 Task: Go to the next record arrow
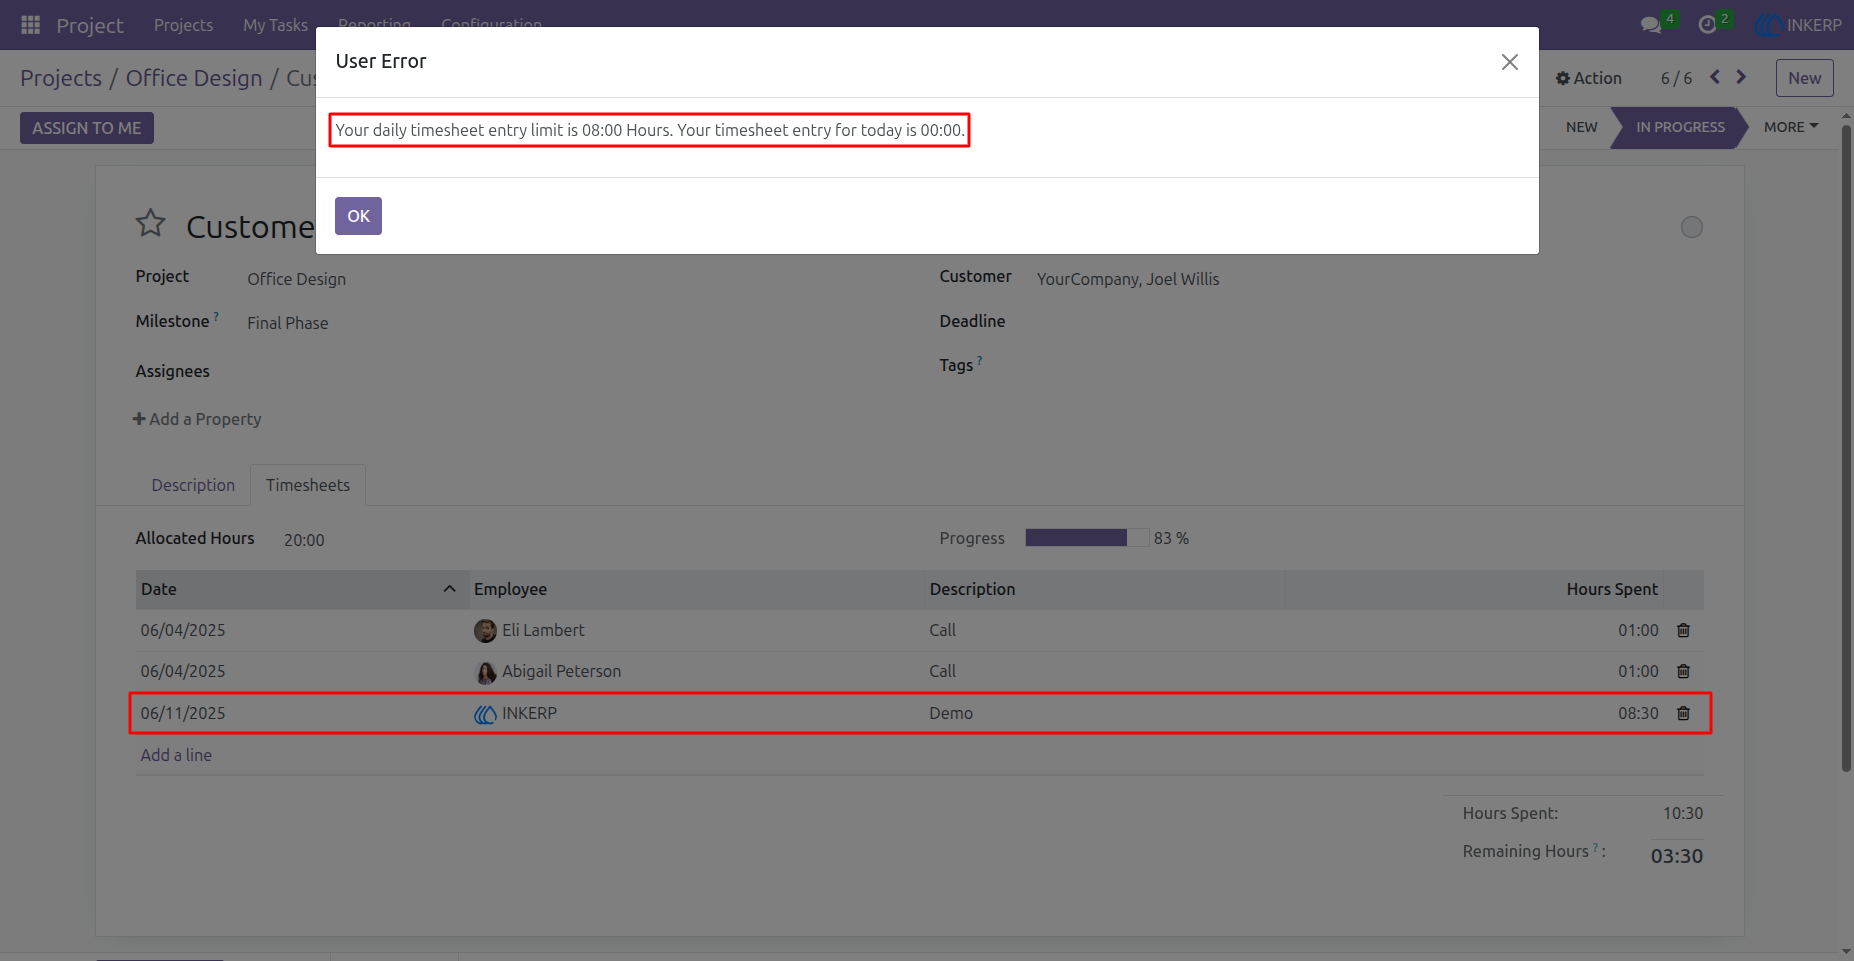pos(1741,77)
